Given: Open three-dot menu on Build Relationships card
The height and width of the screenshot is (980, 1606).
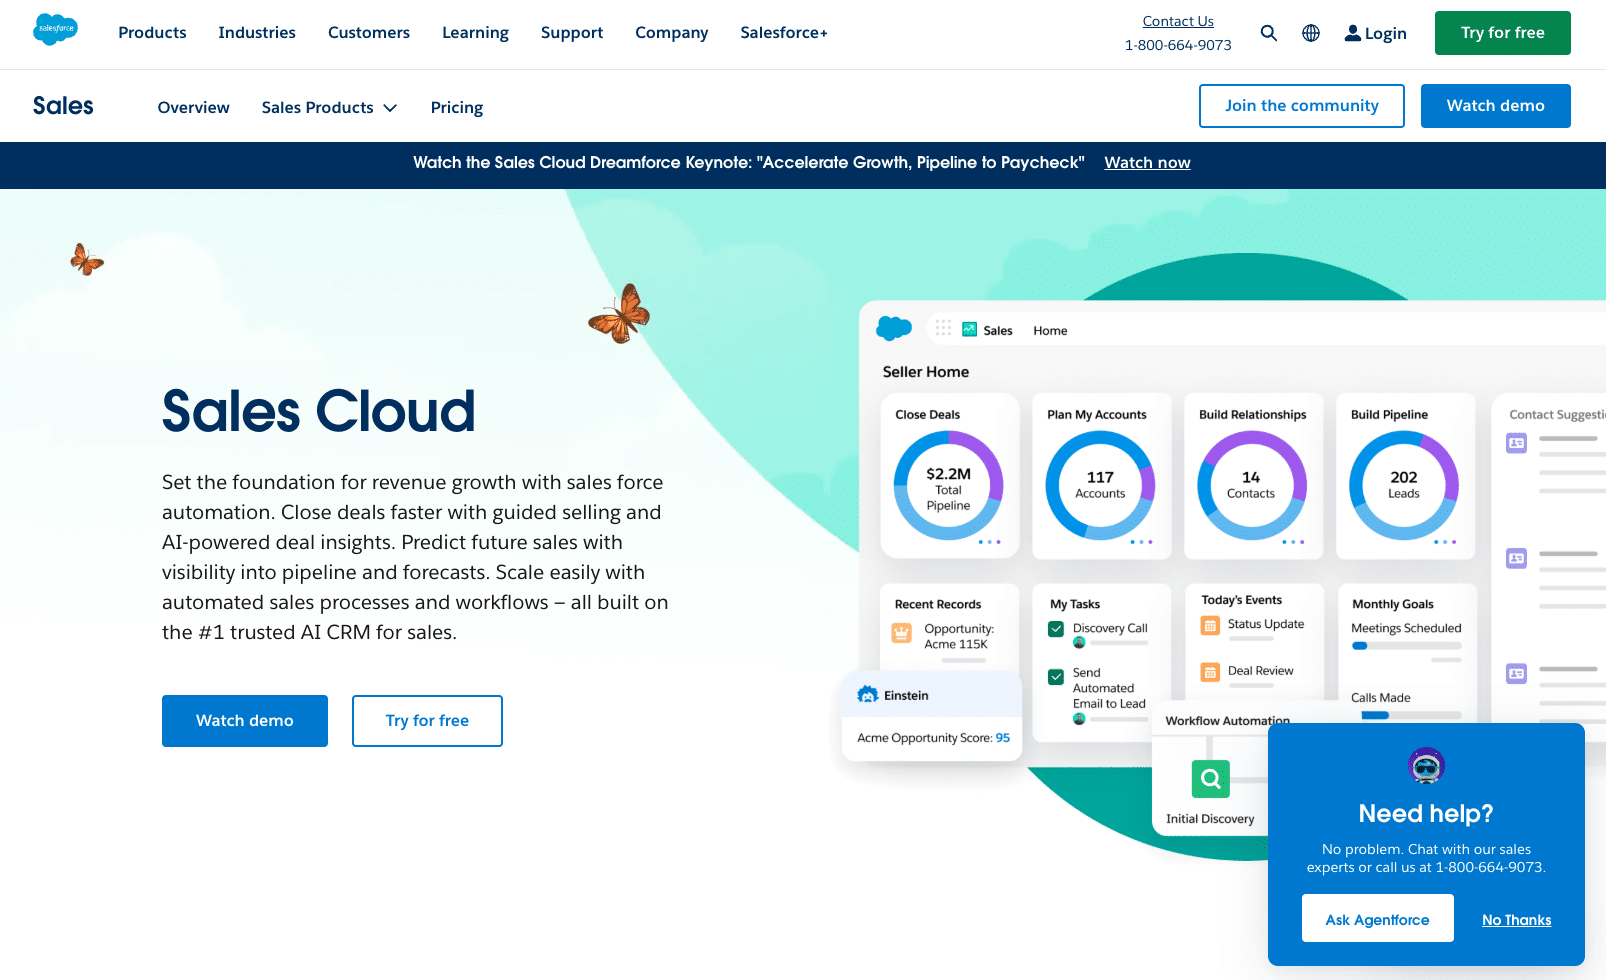Looking at the screenshot, I should [1293, 542].
